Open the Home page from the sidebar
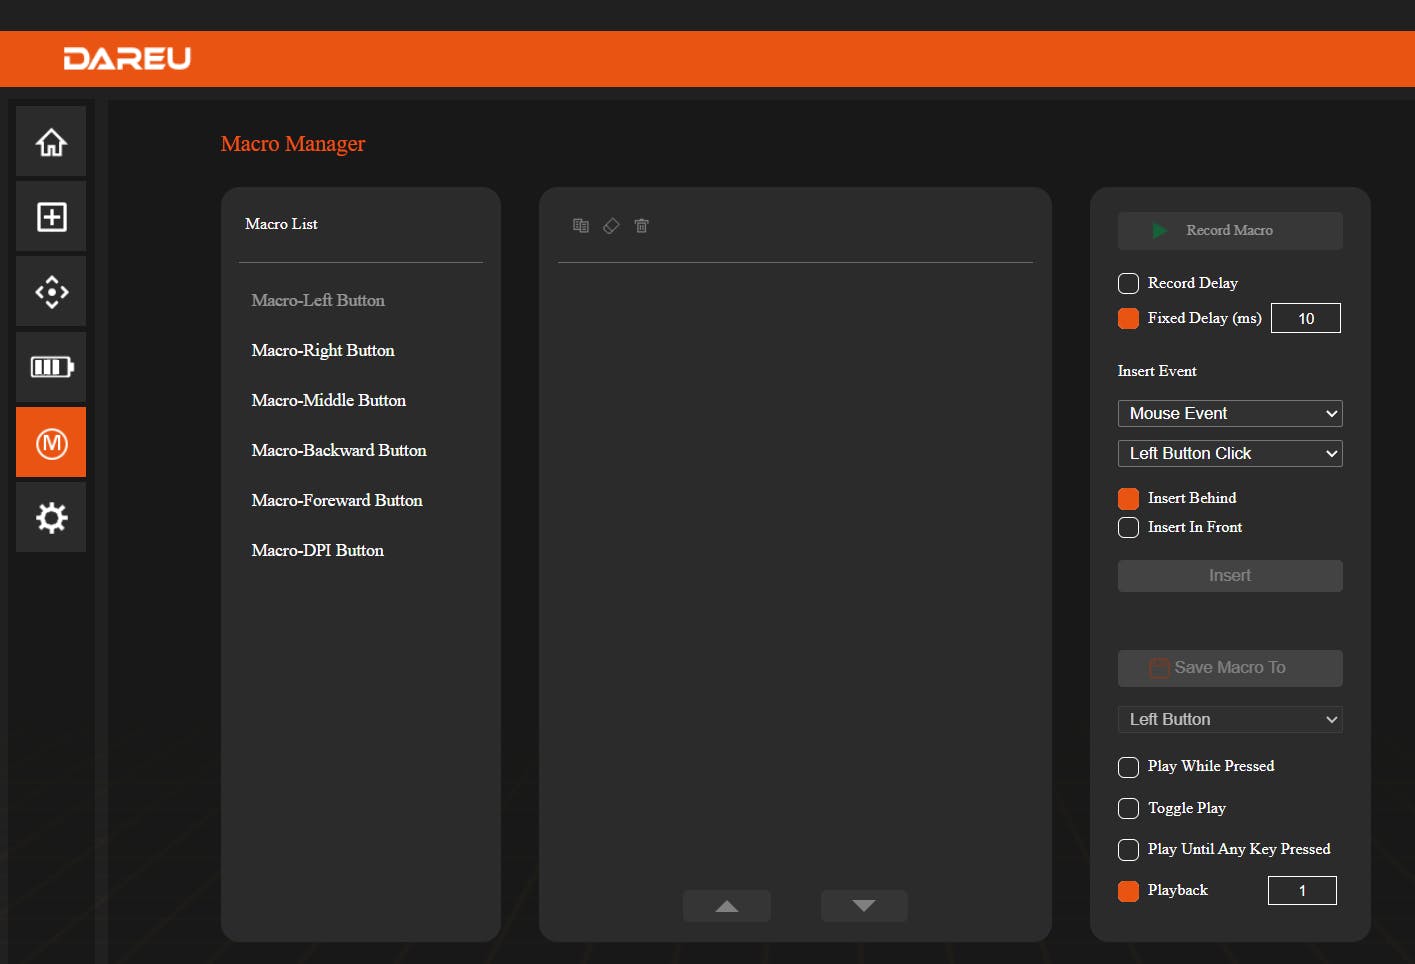1415x964 pixels. pos(51,142)
